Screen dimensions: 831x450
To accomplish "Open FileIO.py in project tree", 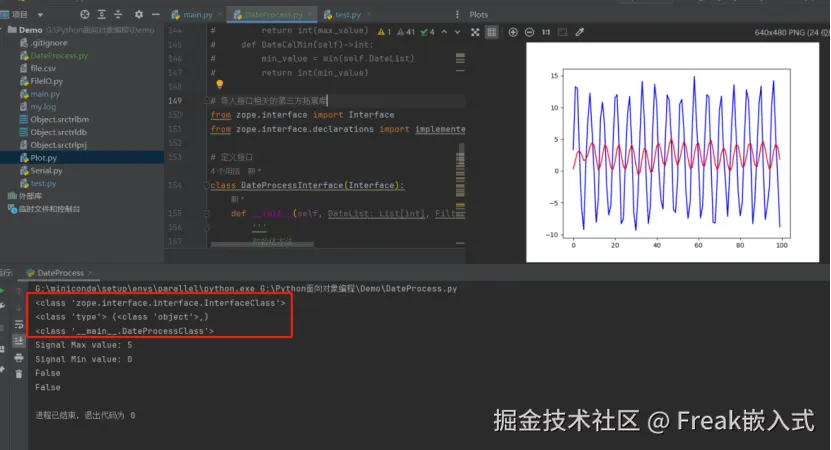I will point(46,81).
